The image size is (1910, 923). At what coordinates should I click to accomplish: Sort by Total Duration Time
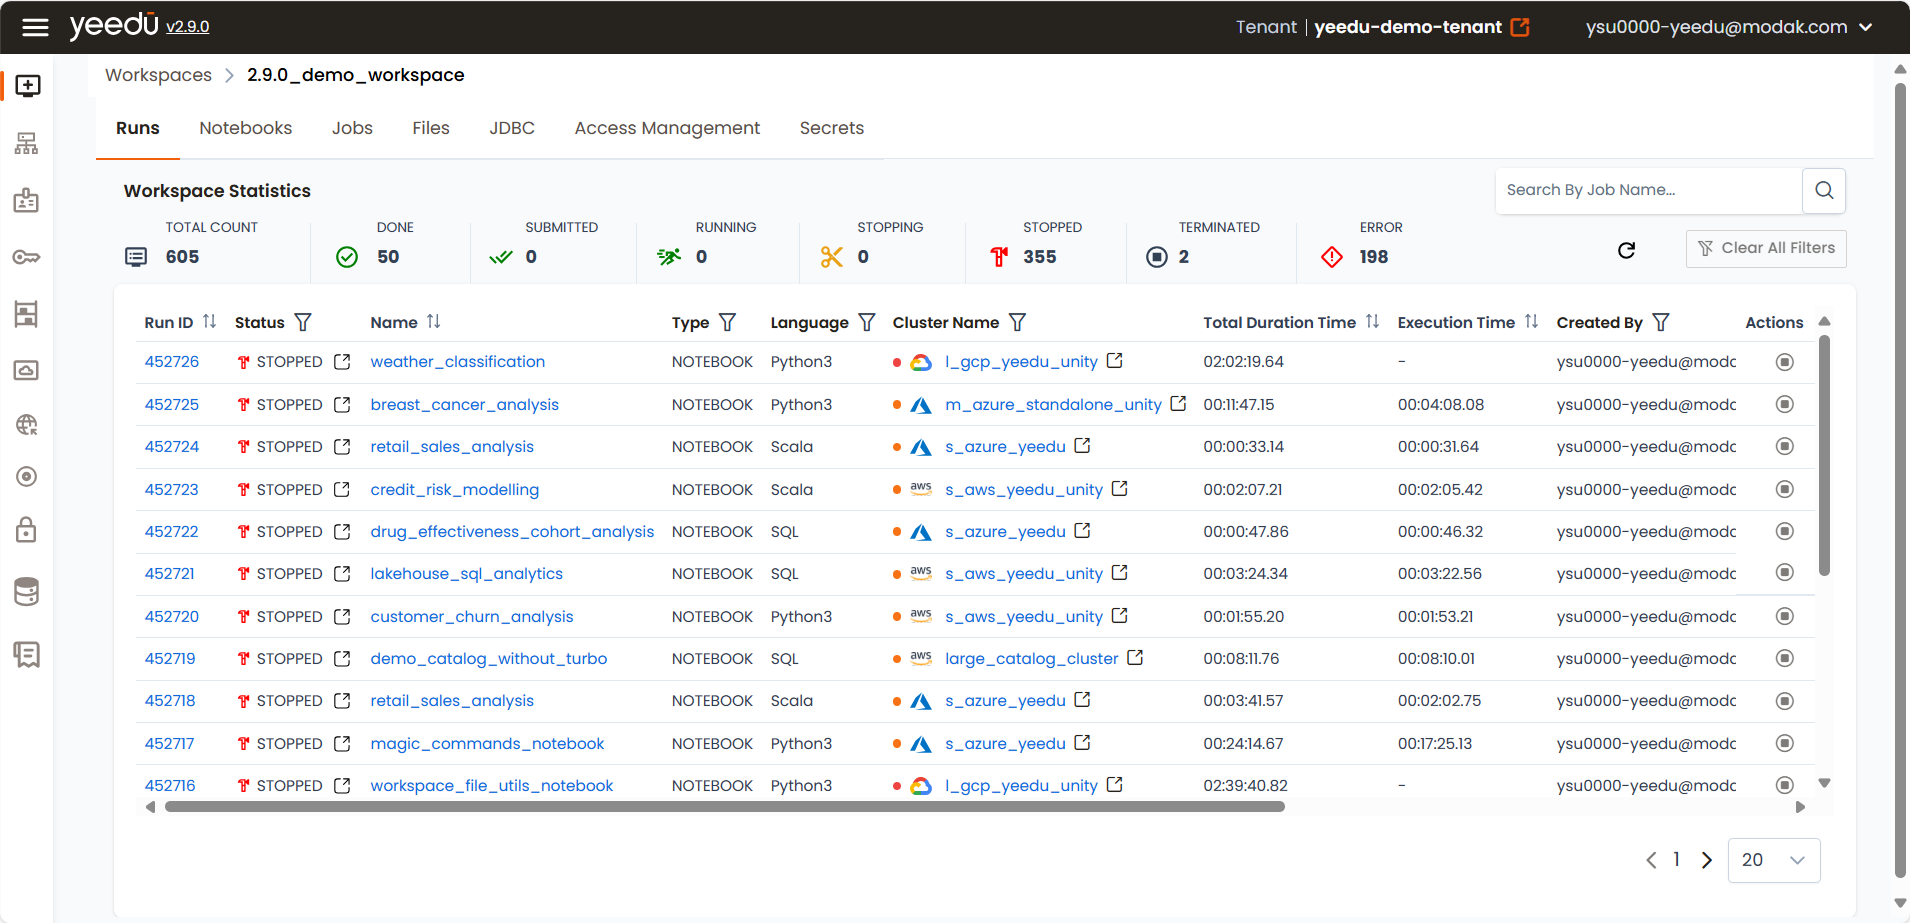[x=1372, y=322]
